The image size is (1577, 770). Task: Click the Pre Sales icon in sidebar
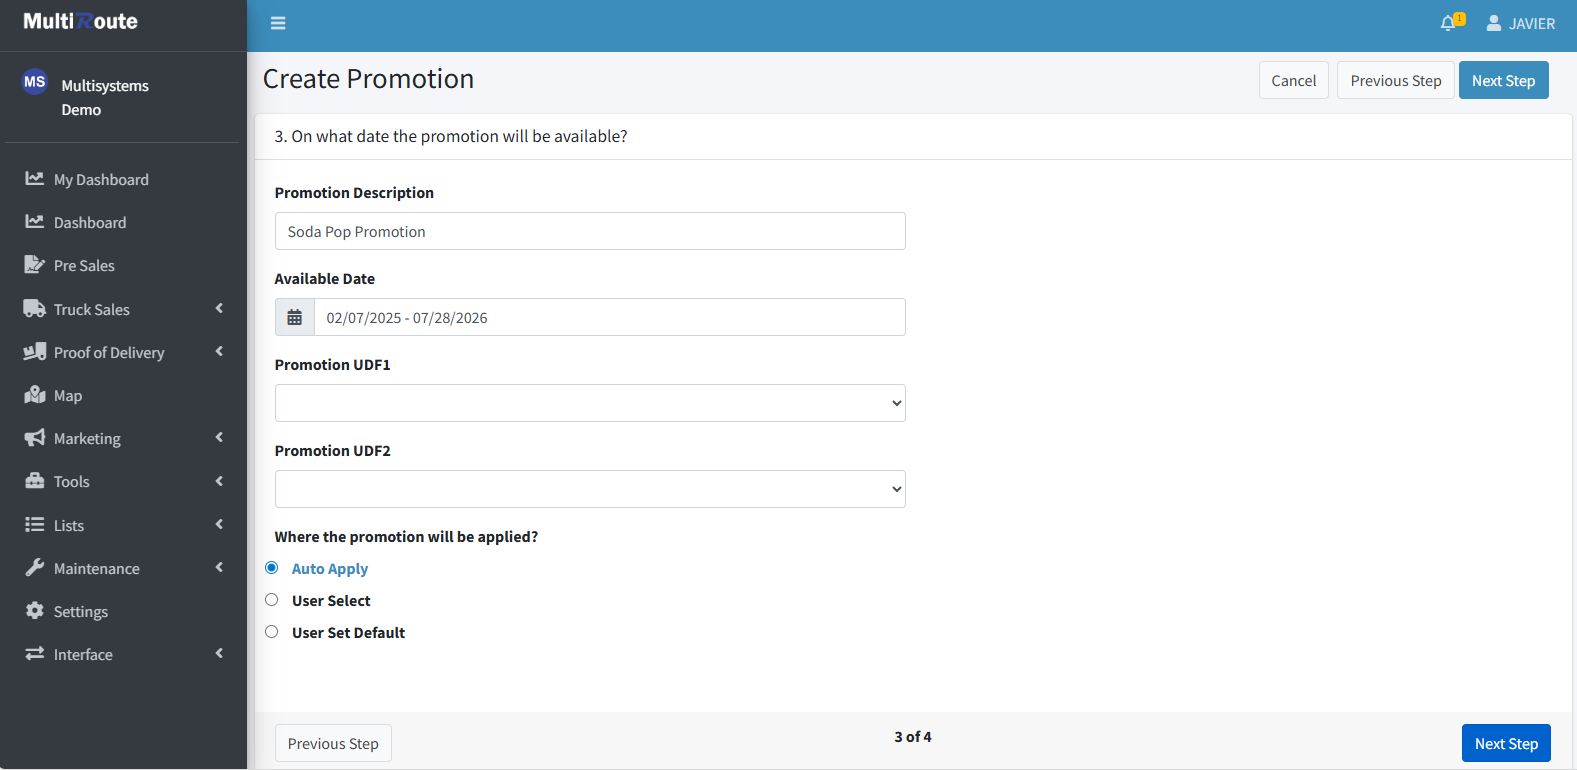pos(35,265)
